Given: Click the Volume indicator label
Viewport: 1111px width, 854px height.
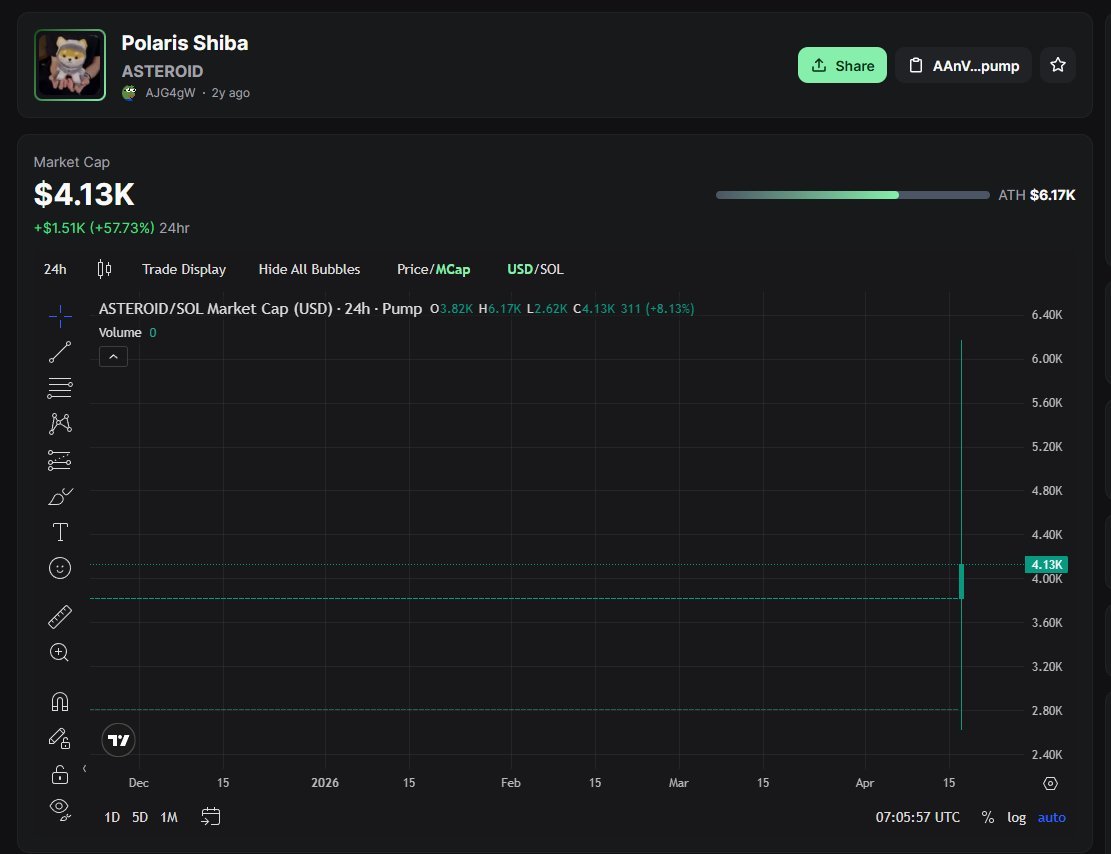Looking at the screenshot, I should click(120, 332).
